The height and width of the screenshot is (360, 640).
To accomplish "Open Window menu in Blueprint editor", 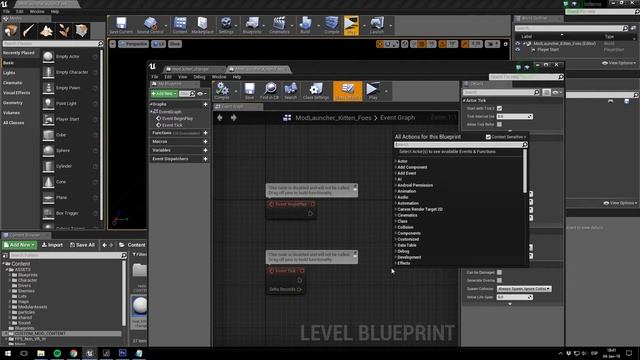I will [219, 77].
